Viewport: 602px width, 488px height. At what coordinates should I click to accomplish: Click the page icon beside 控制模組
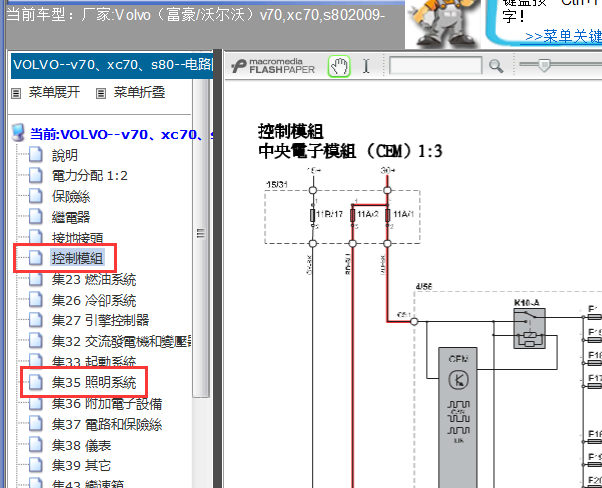click(x=36, y=258)
